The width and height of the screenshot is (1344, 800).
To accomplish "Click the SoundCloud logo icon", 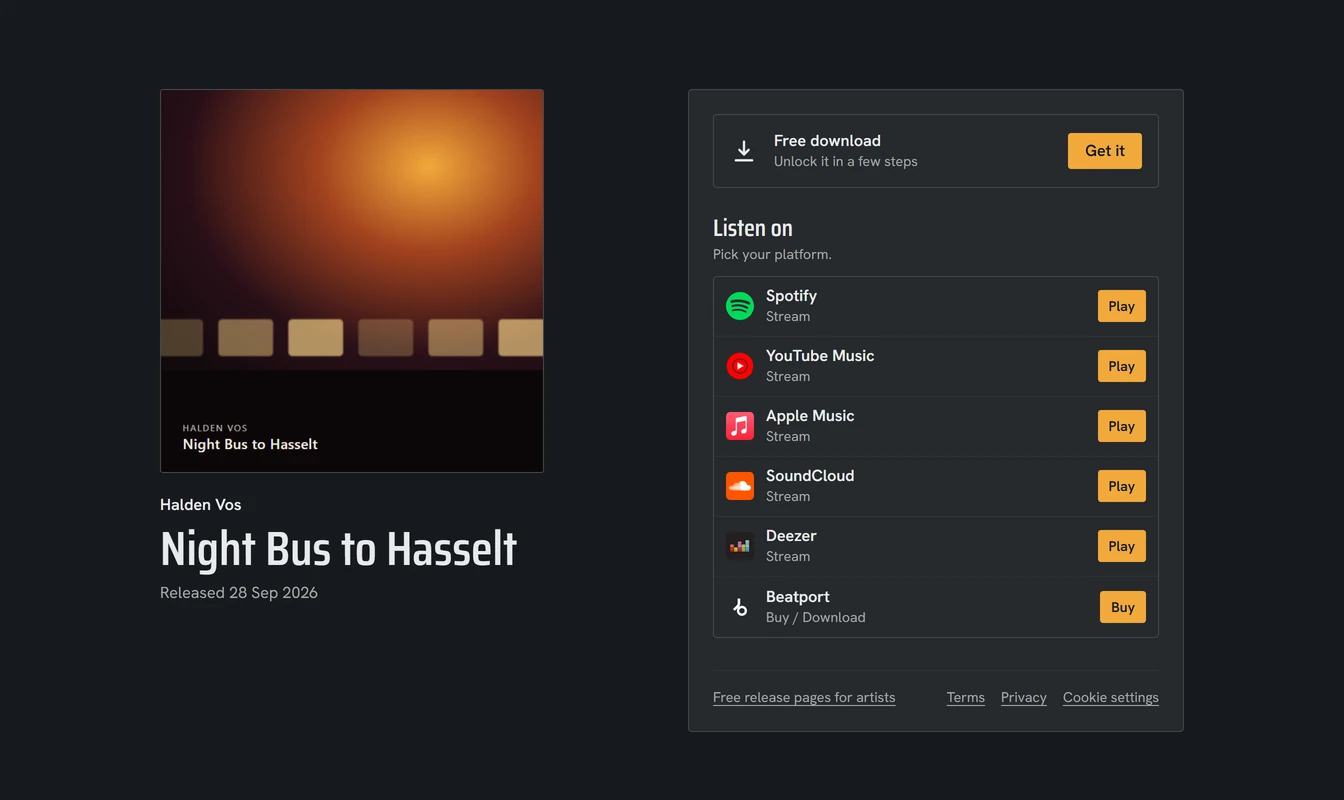I will click(740, 486).
